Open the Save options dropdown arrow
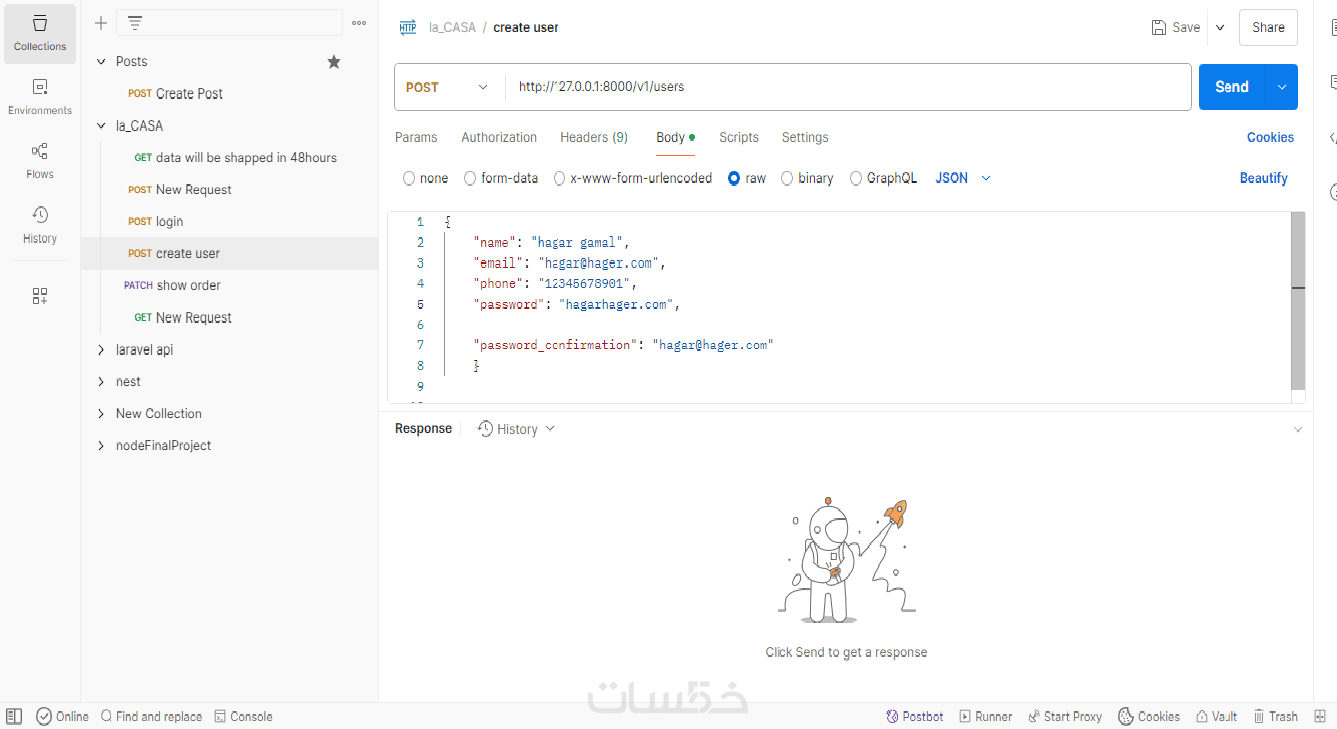 click(x=1220, y=28)
